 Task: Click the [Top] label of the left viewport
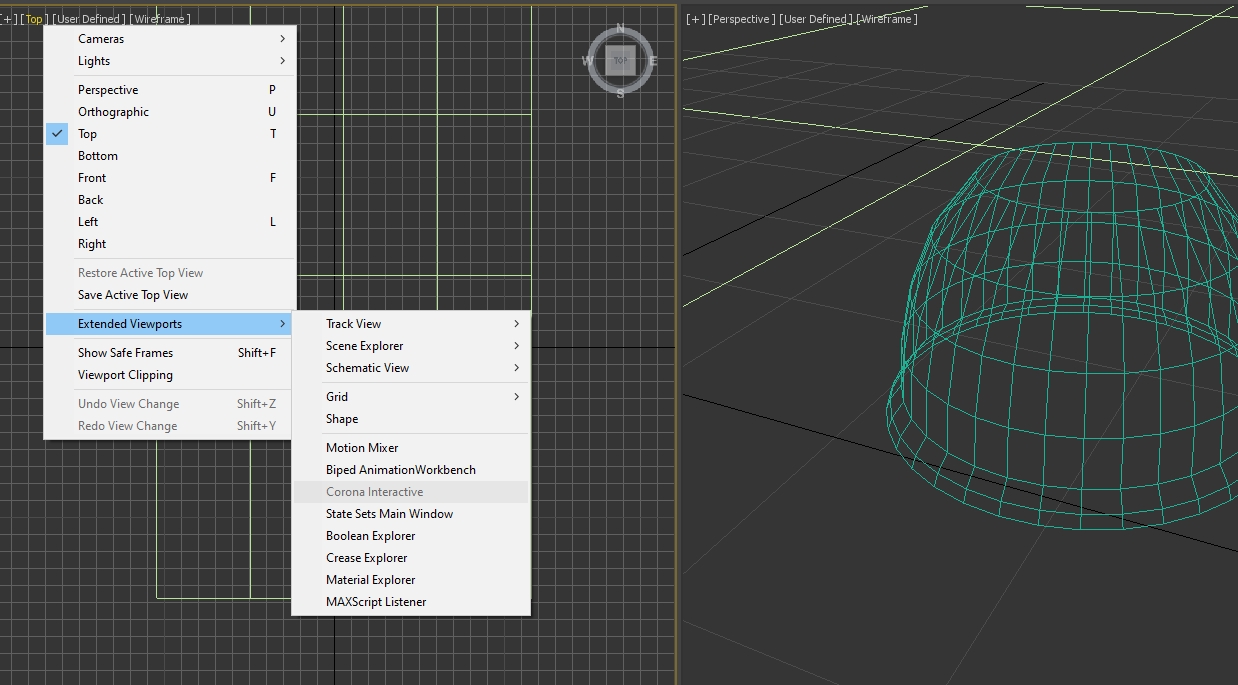[34, 19]
